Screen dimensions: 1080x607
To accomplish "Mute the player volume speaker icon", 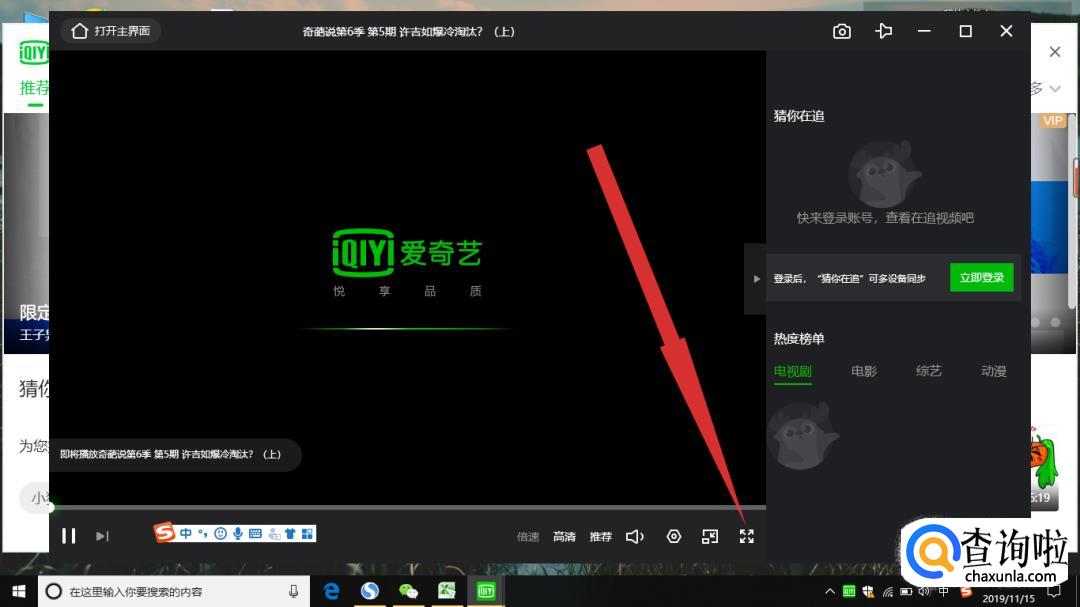I will pyautogui.click(x=635, y=536).
